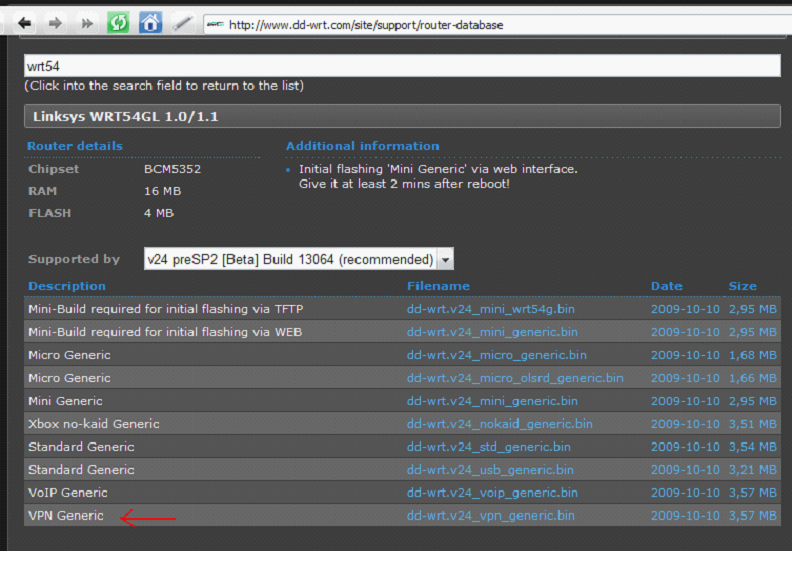Download dd-wrt.v24_micro_generic.bin
The width and height of the screenshot is (792, 570).
point(497,355)
